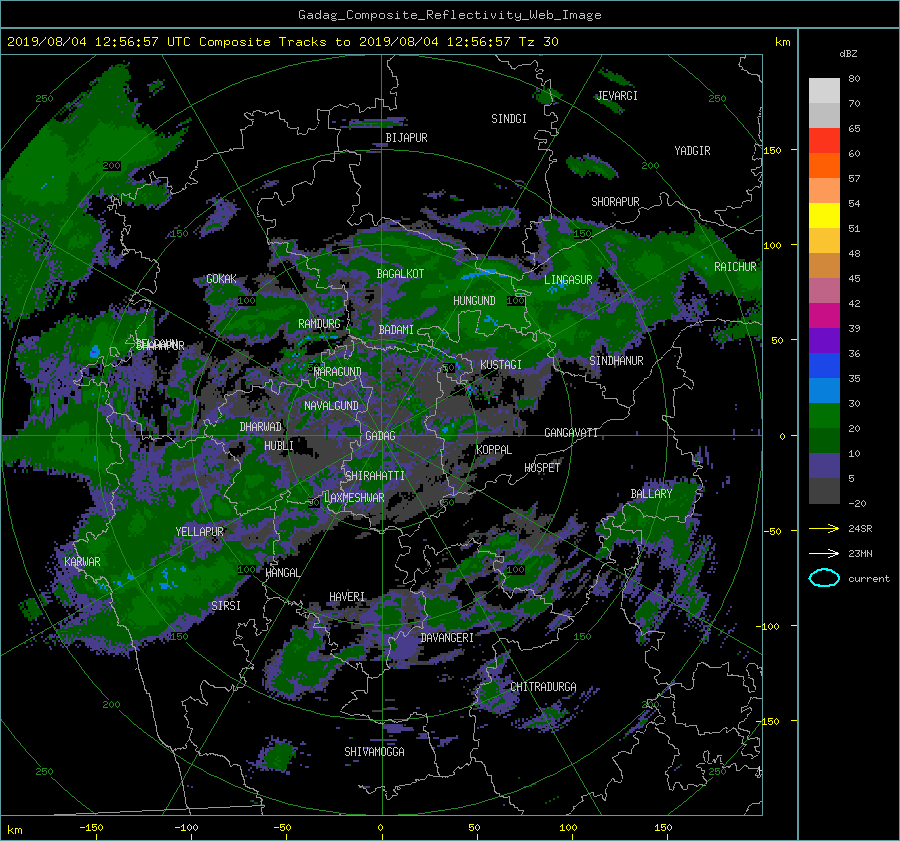
Task: Click the SHORAPUR label
Action: click(x=615, y=202)
